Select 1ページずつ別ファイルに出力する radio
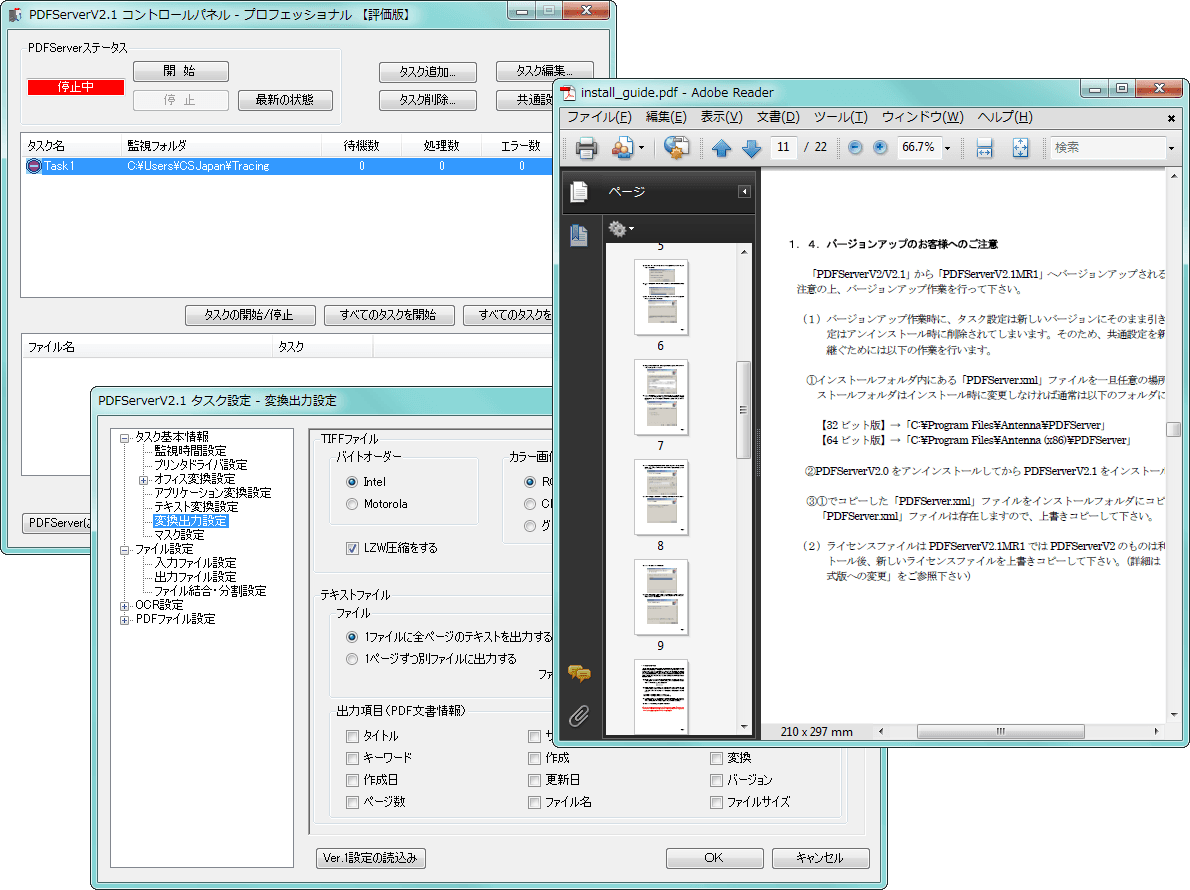The height and width of the screenshot is (890, 1190). click(352, 659)
